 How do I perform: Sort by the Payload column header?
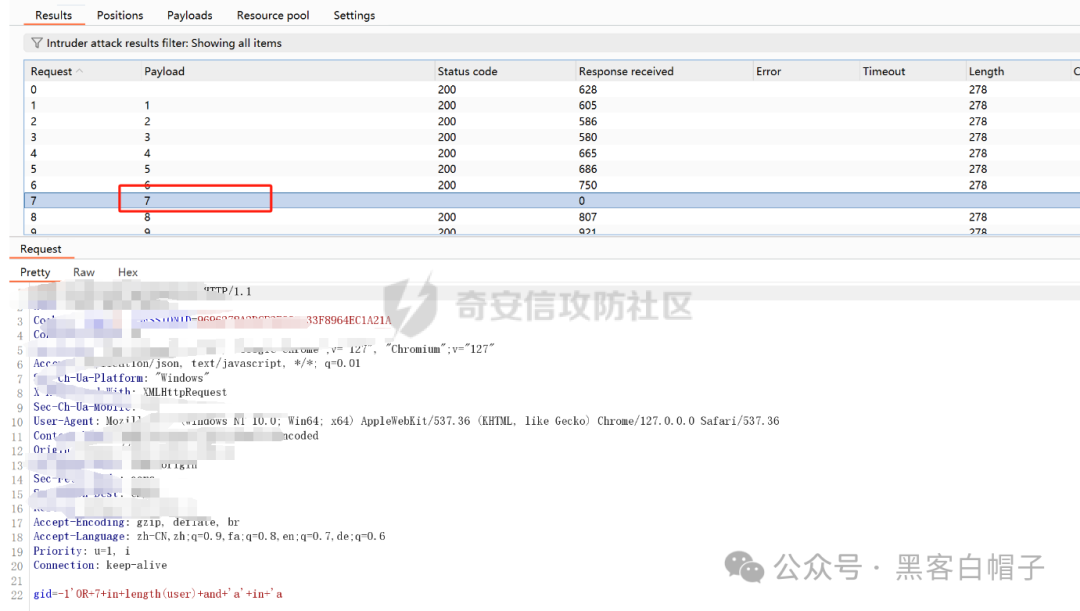click(164, 71)
